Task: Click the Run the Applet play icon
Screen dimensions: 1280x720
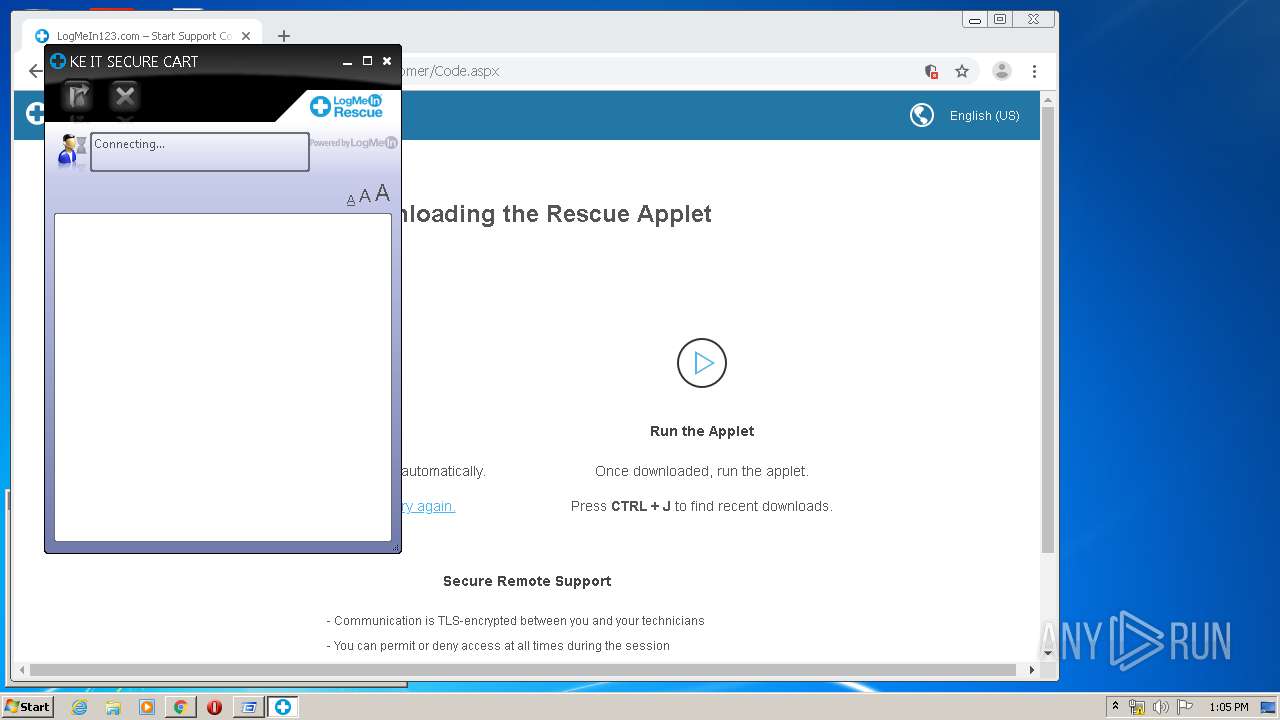Action: pos(702,363)
